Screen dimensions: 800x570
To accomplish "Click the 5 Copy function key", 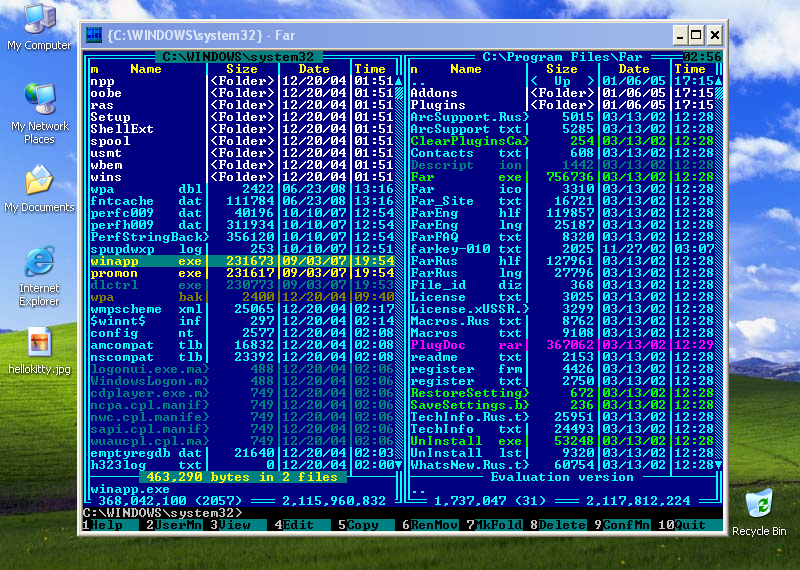I will pos(366,525).
